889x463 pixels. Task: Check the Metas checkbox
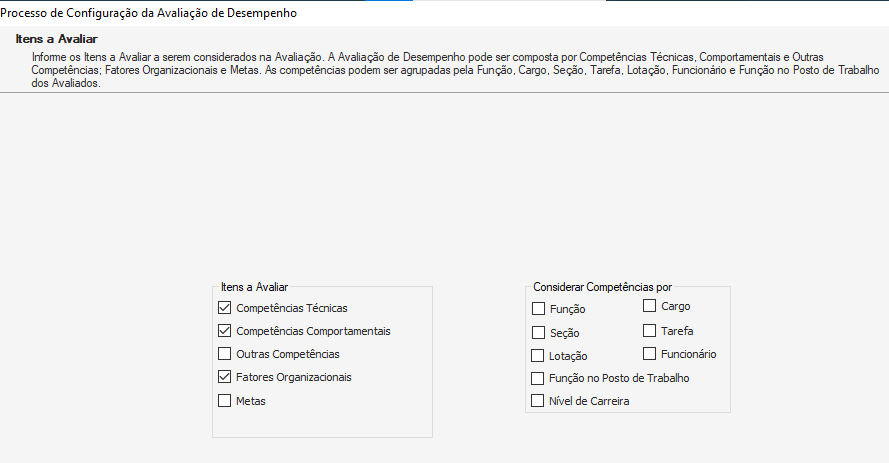point(224,401)
